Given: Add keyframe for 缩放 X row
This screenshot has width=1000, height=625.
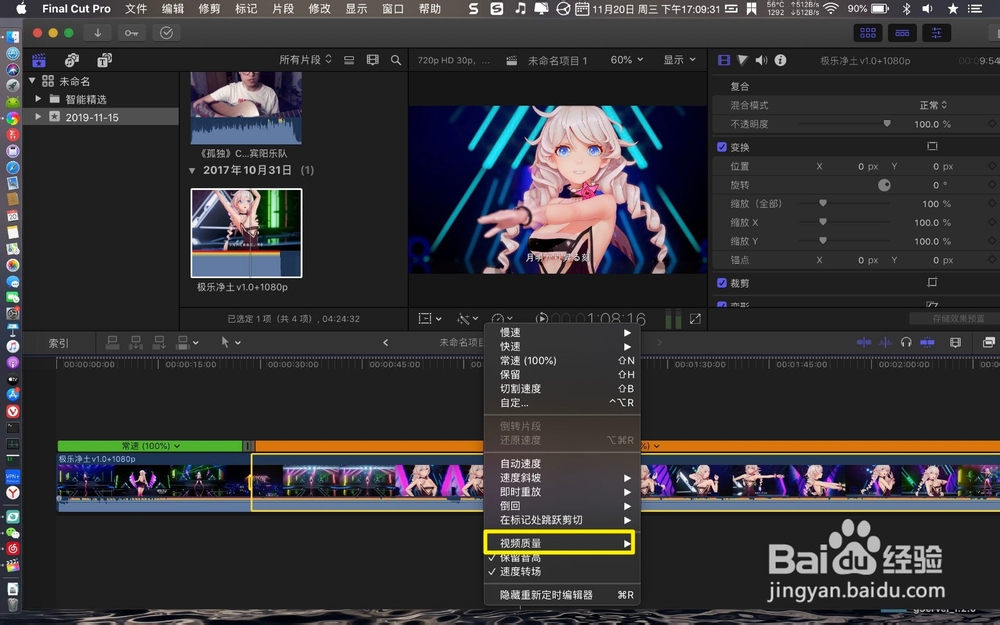Looking at the screenshot, I should point(992,222).
